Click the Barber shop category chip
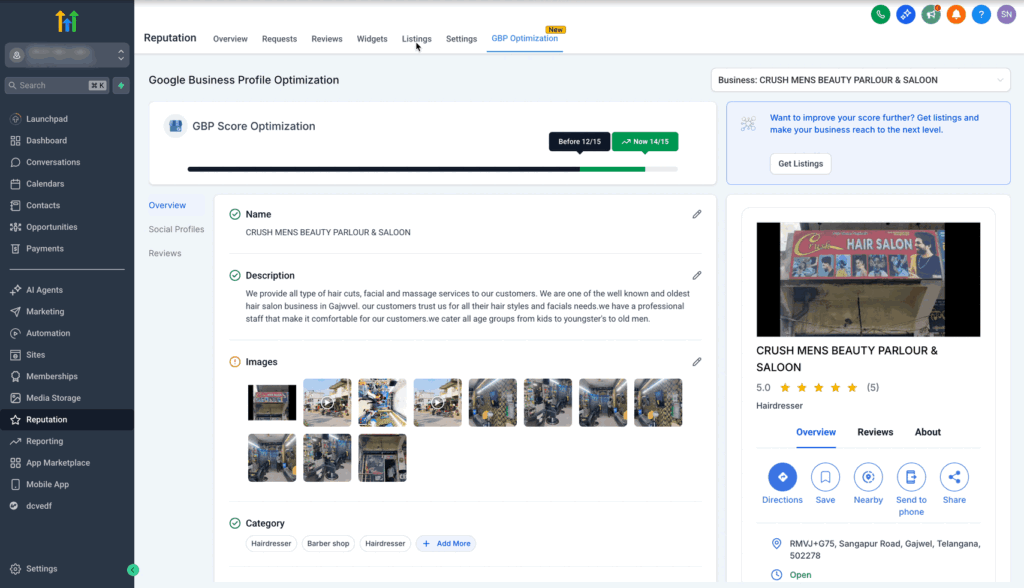Viewport: 1024px width, 588px height. (x=328, y=544)
